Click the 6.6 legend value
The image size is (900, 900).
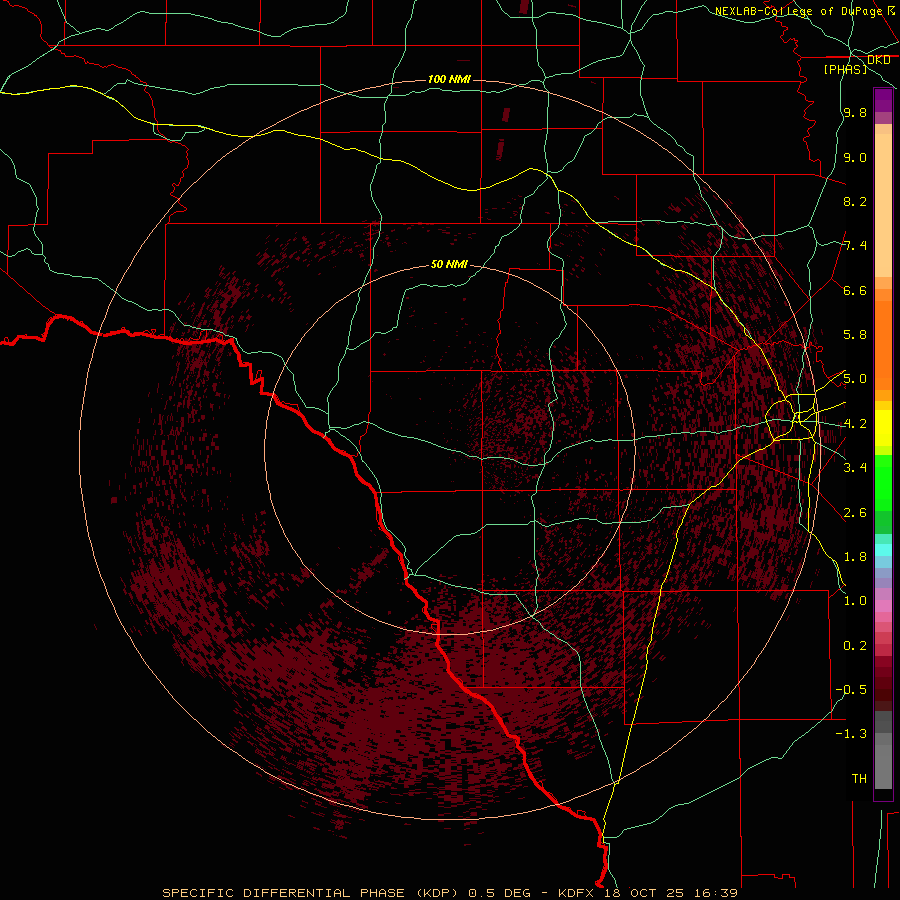855,290
